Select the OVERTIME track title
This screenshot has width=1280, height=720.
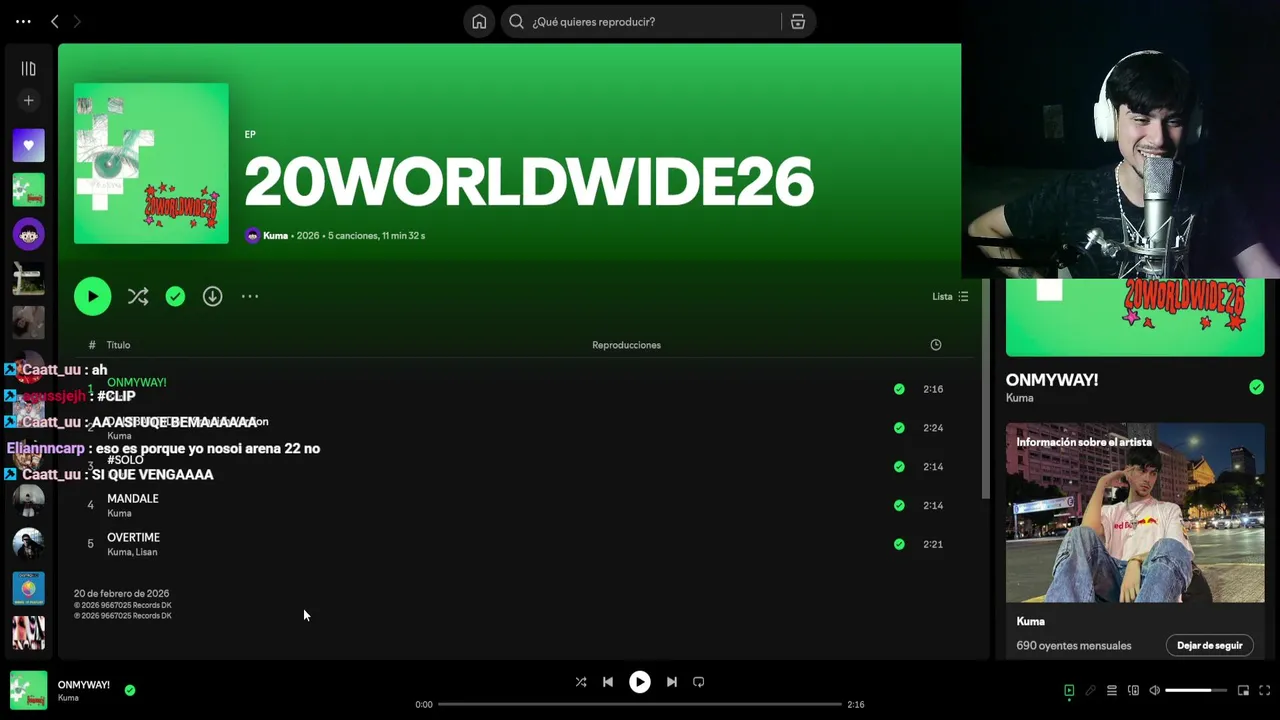pos(133,537)
